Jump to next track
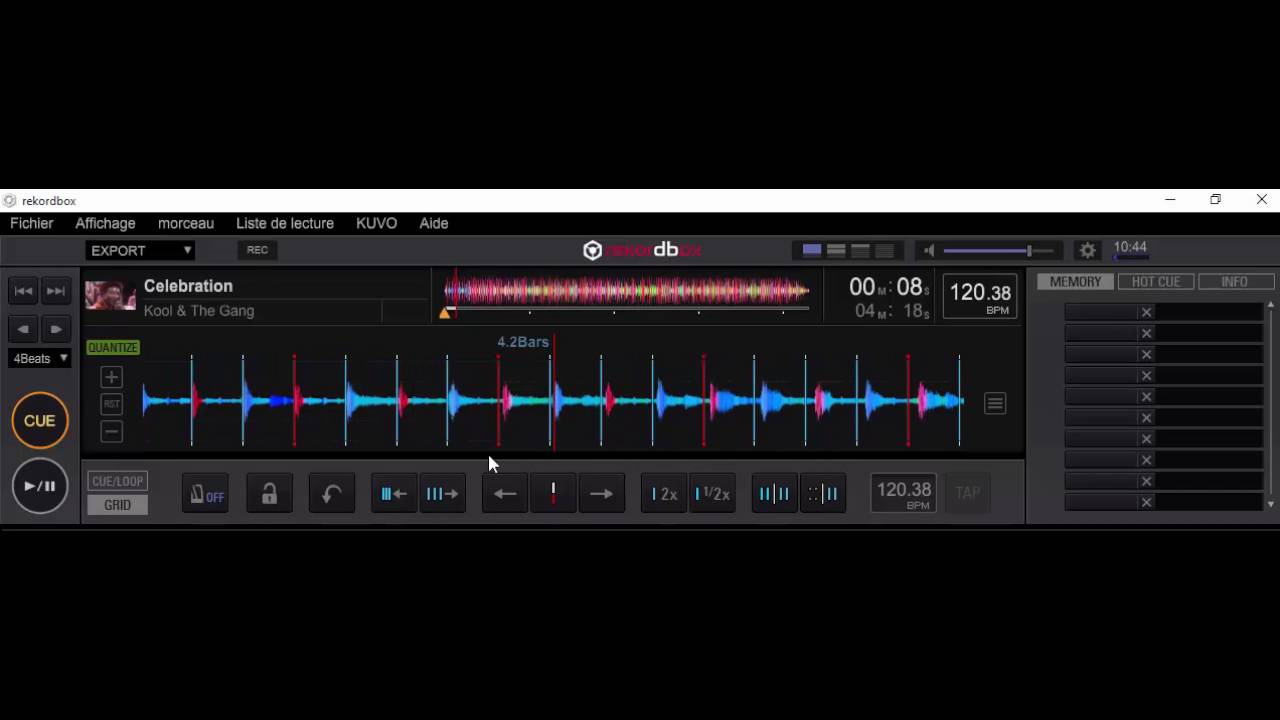The width and height of the screenshot is (1280, 720). click(56, 291)
